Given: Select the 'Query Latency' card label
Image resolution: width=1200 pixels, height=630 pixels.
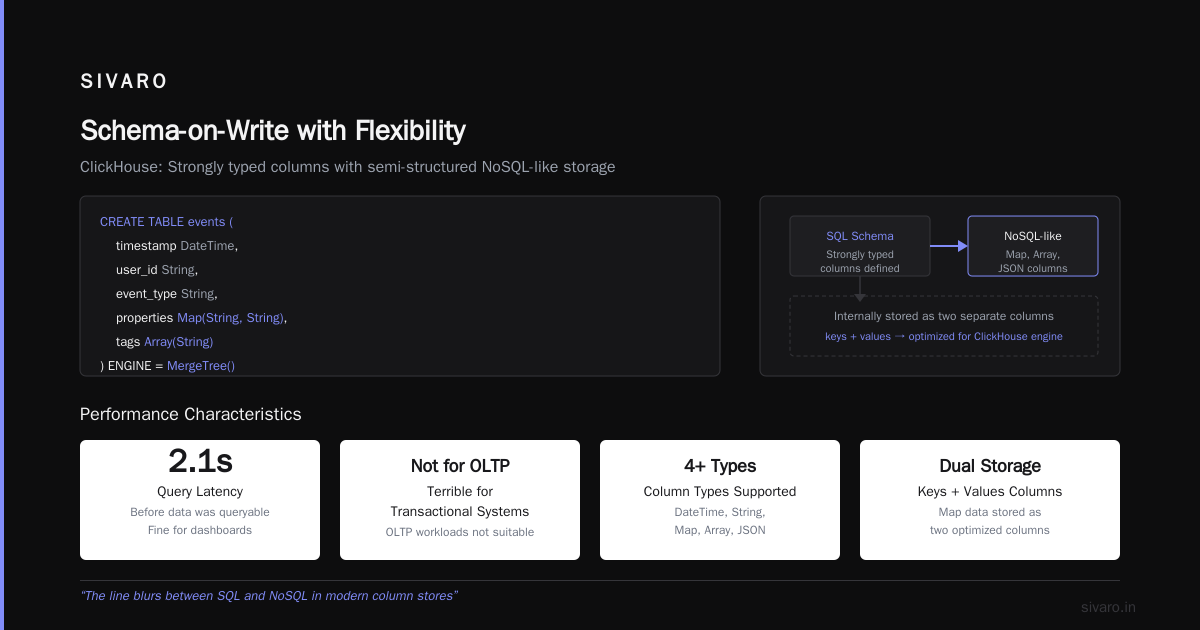Looking at the screenshot, I should click(x=200, y=492).
